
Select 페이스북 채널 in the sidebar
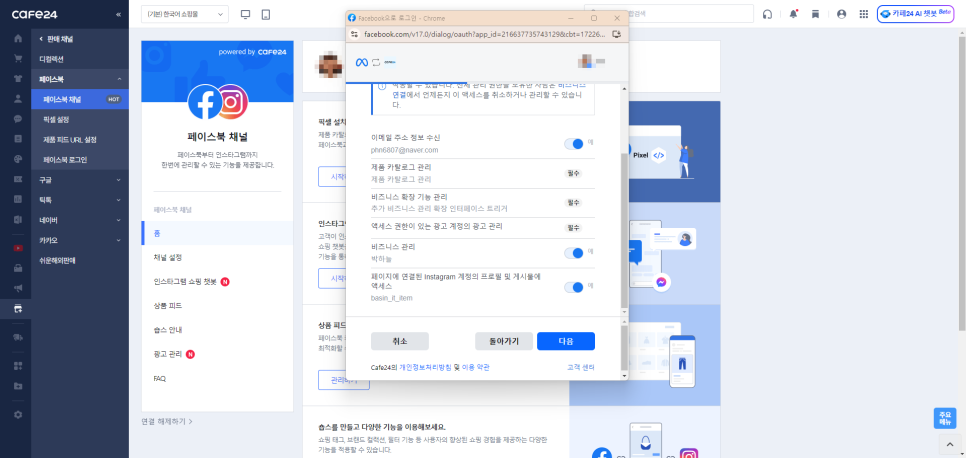pos(79,99)
